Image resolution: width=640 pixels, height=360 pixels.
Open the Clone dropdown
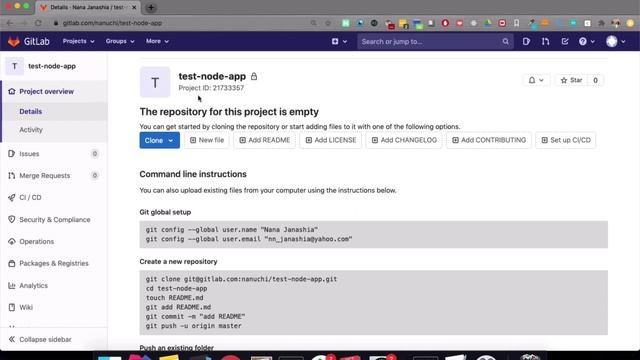pyautogui.click(x=159, y=140)
